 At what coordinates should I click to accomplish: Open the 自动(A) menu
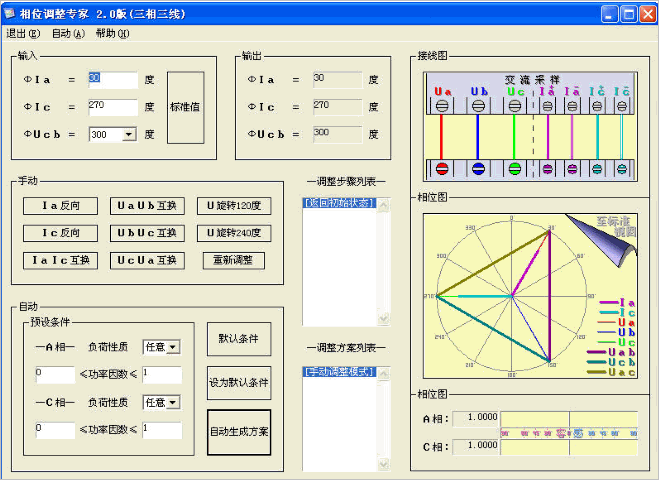68,33
